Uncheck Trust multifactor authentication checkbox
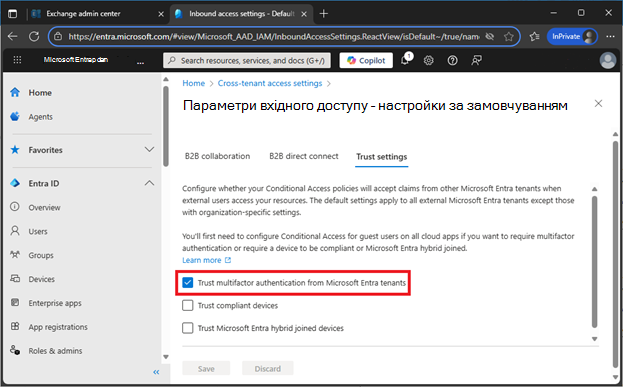 point(188,282)
